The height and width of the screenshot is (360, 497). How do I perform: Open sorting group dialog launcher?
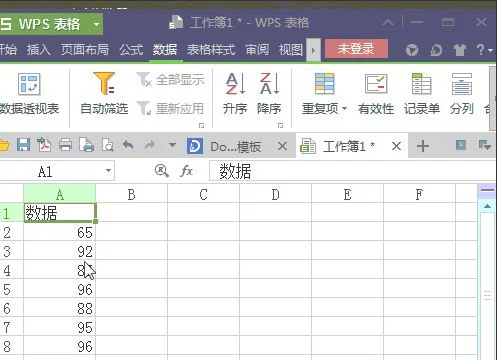click(280, 125)
